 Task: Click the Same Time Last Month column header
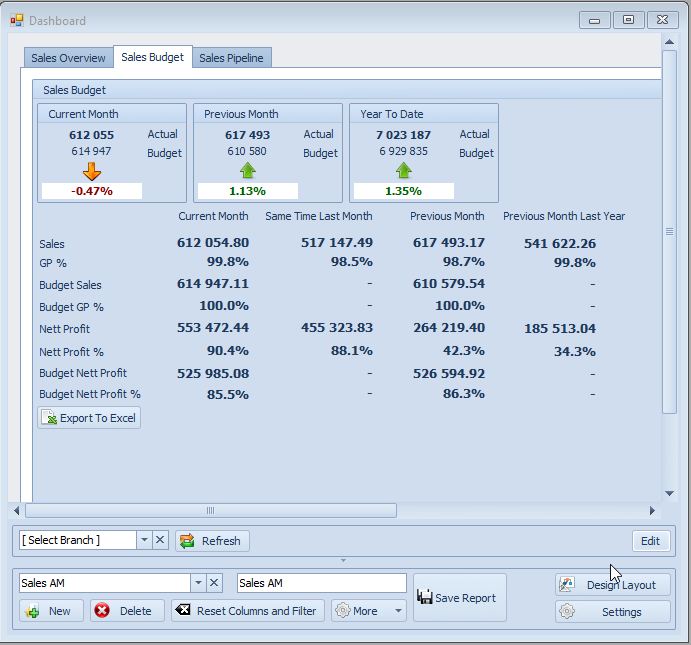(319, 216)
